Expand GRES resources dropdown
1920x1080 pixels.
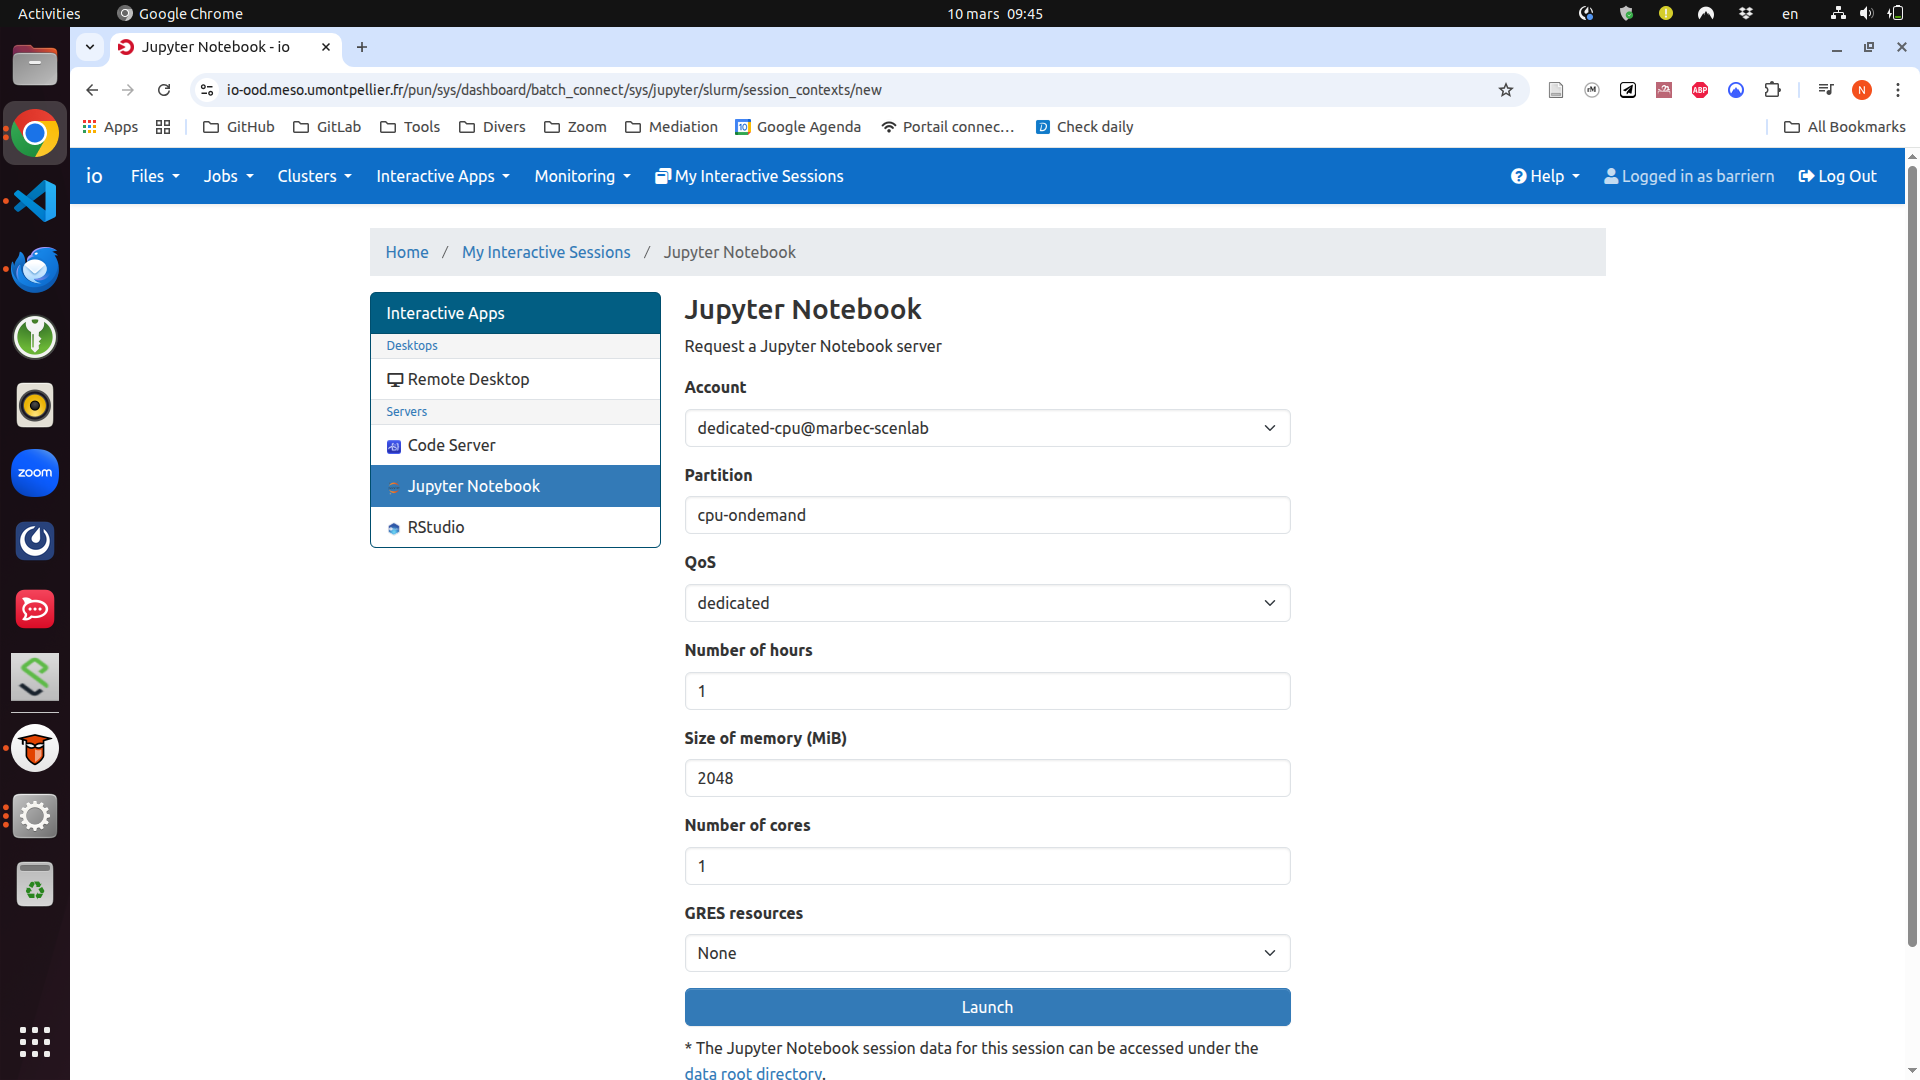coord(987,953)
